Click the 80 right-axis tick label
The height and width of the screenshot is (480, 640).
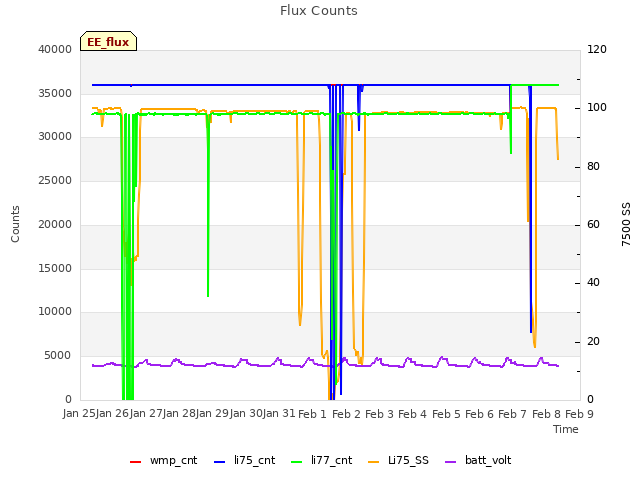(x=593, y=167)
